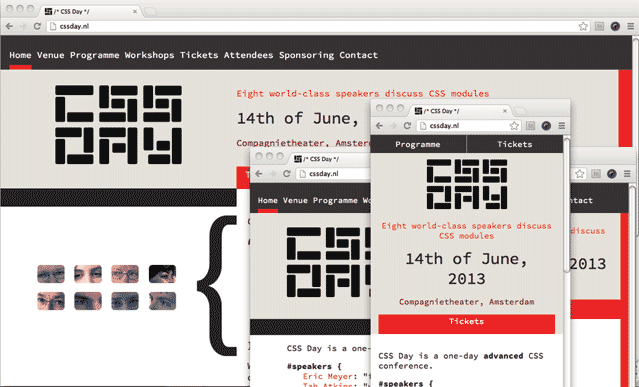Image resolution: width=639 pixels, height=387 pixels.
Task: Click the back arrow in the middle browser window
Action: tap(259, 174)
